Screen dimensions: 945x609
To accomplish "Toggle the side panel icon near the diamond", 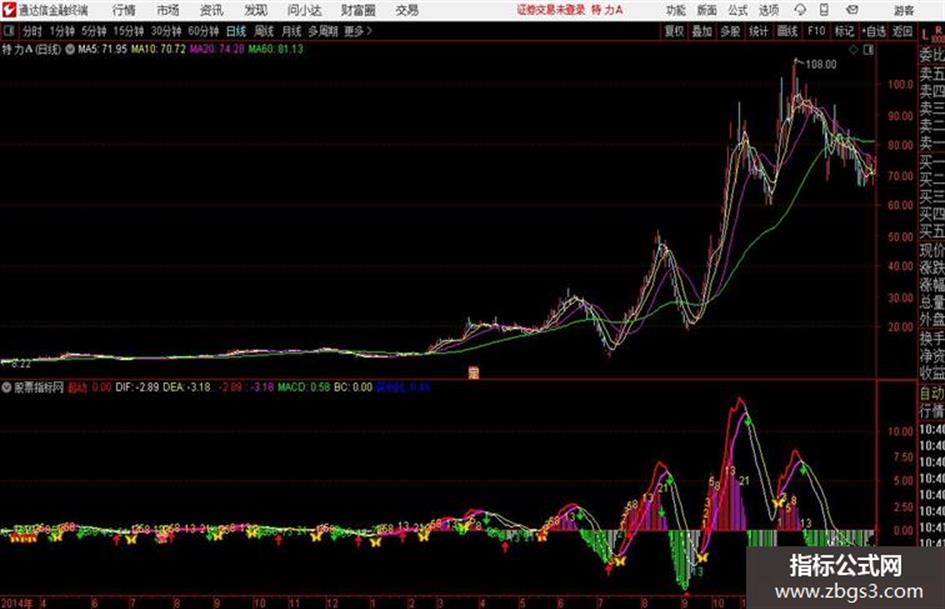I will (x=868, y=50).
